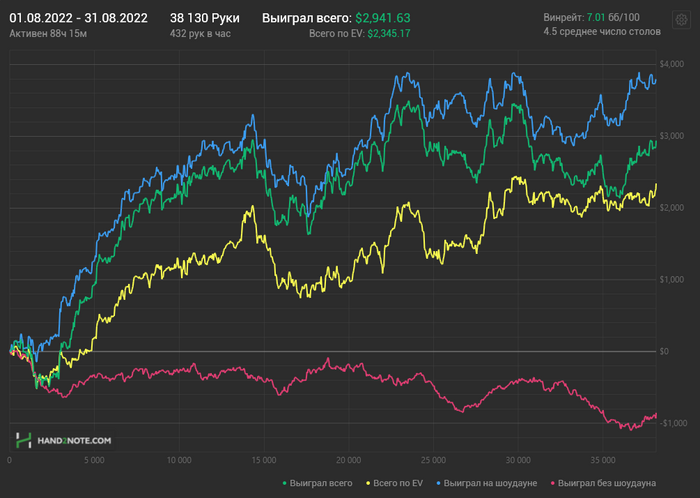Click the EV total value $2,345.17

point(389,34)
